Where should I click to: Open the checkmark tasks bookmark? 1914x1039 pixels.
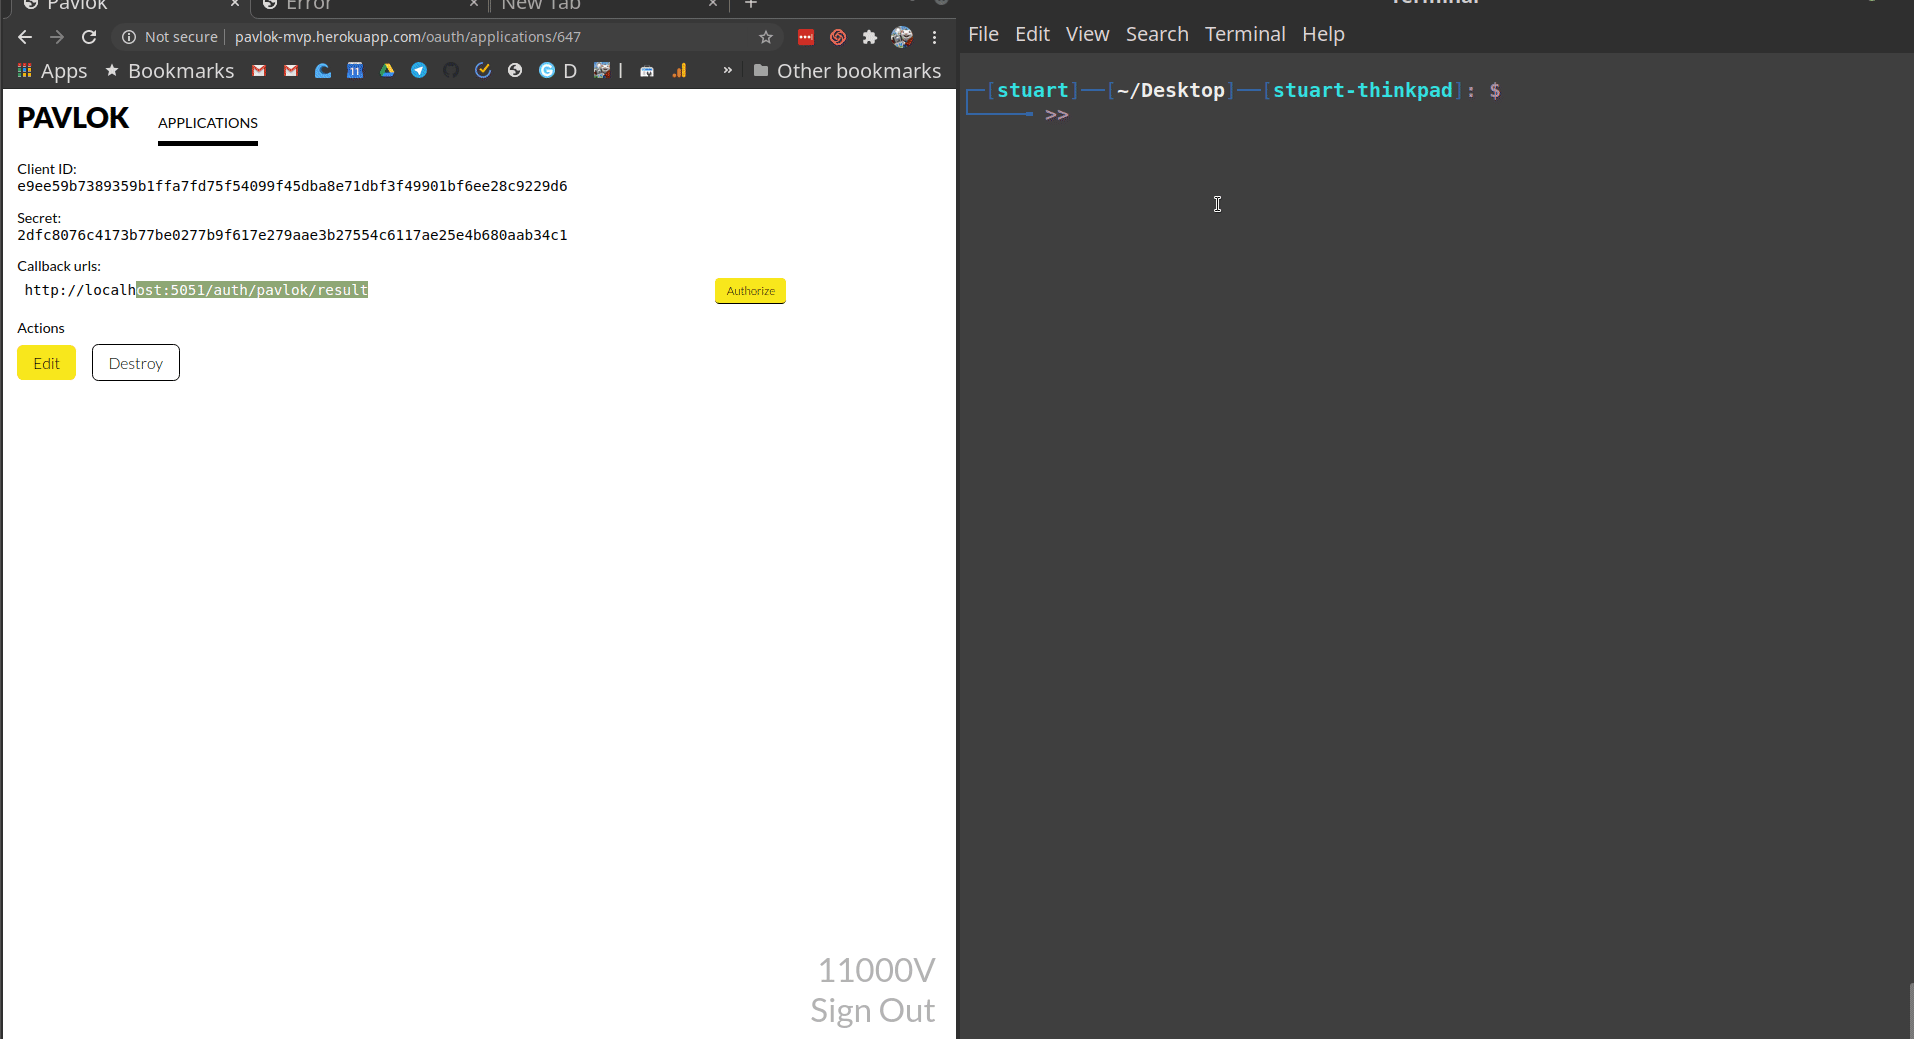(x=483, y=71)
